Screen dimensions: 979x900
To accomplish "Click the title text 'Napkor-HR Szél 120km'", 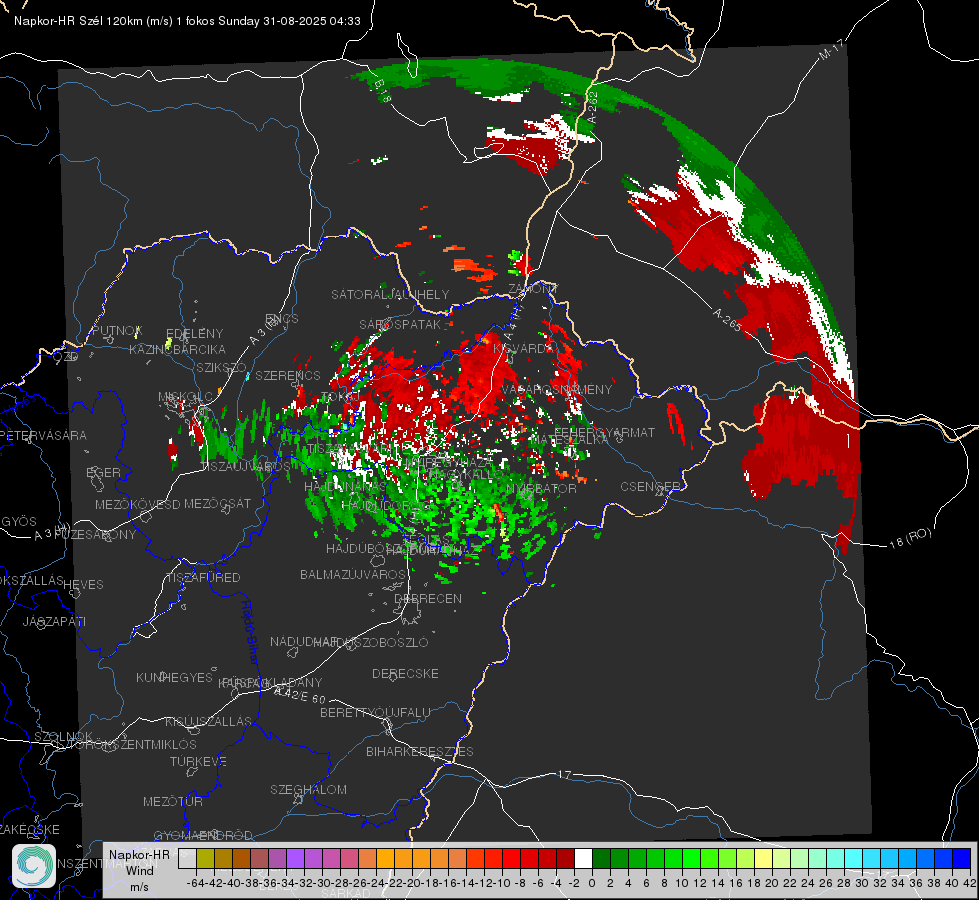I will (x=79, y=21).
